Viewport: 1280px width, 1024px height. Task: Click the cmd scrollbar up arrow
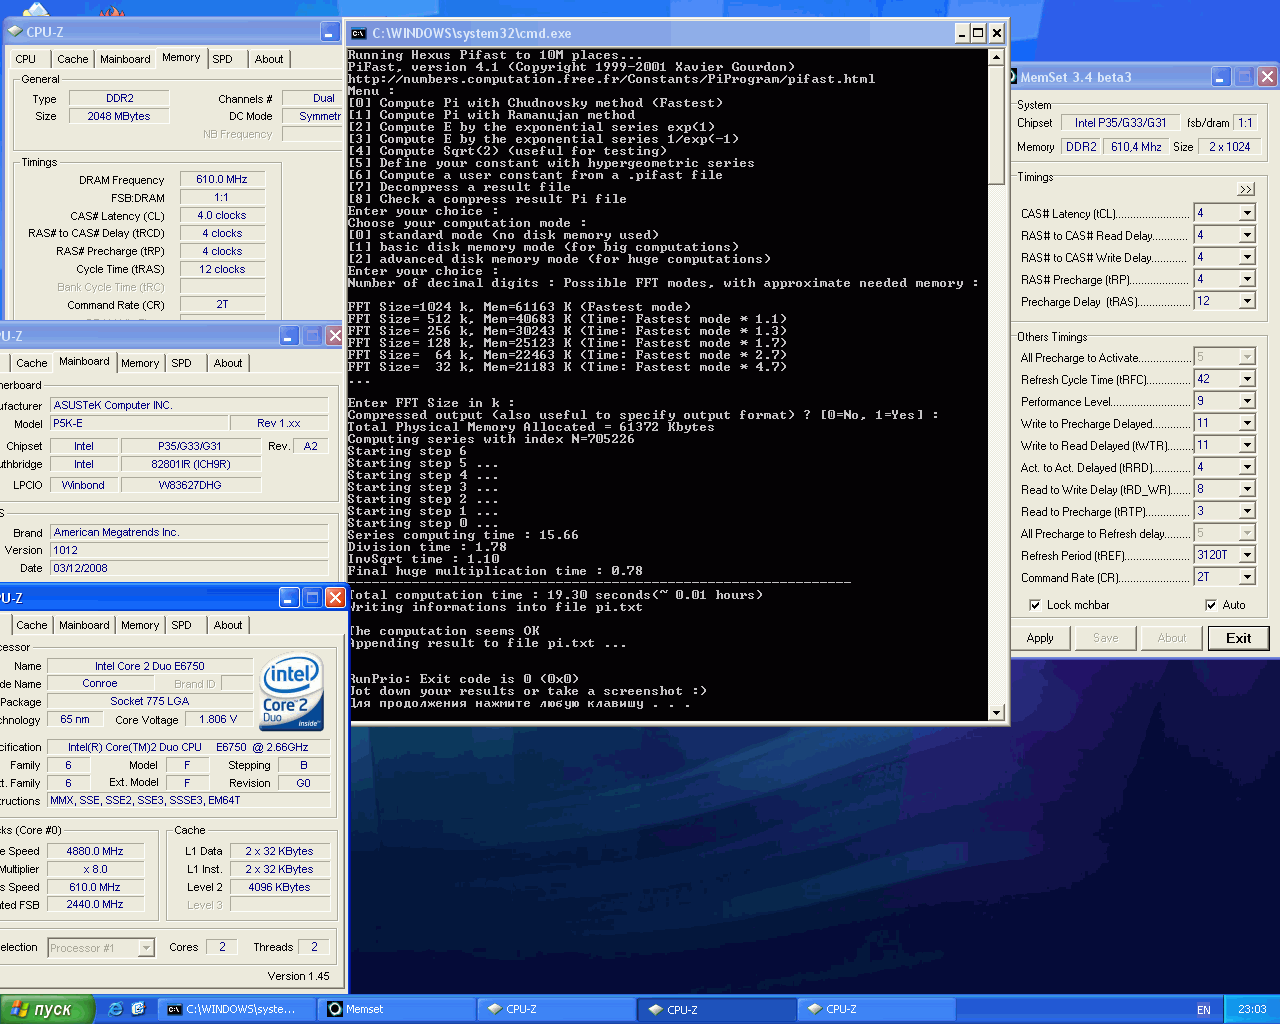[996, 57]
